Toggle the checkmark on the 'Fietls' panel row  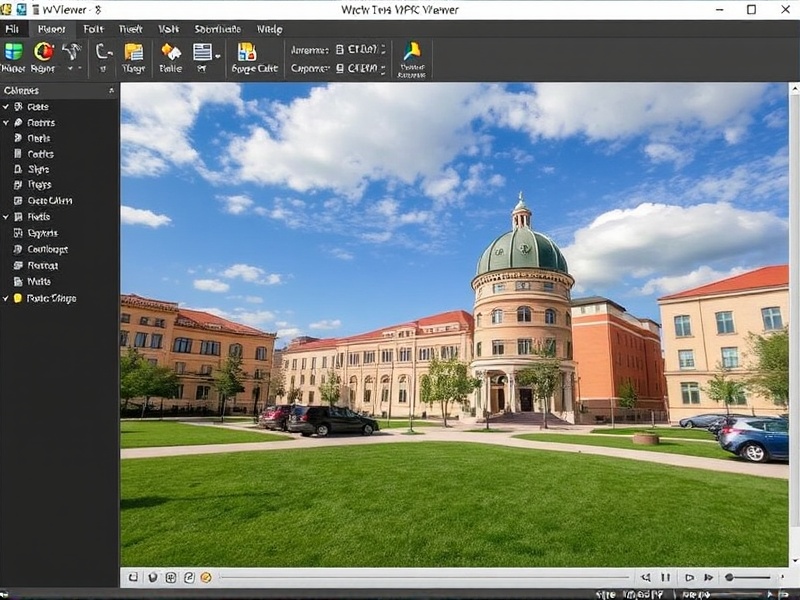pos(6,216)
